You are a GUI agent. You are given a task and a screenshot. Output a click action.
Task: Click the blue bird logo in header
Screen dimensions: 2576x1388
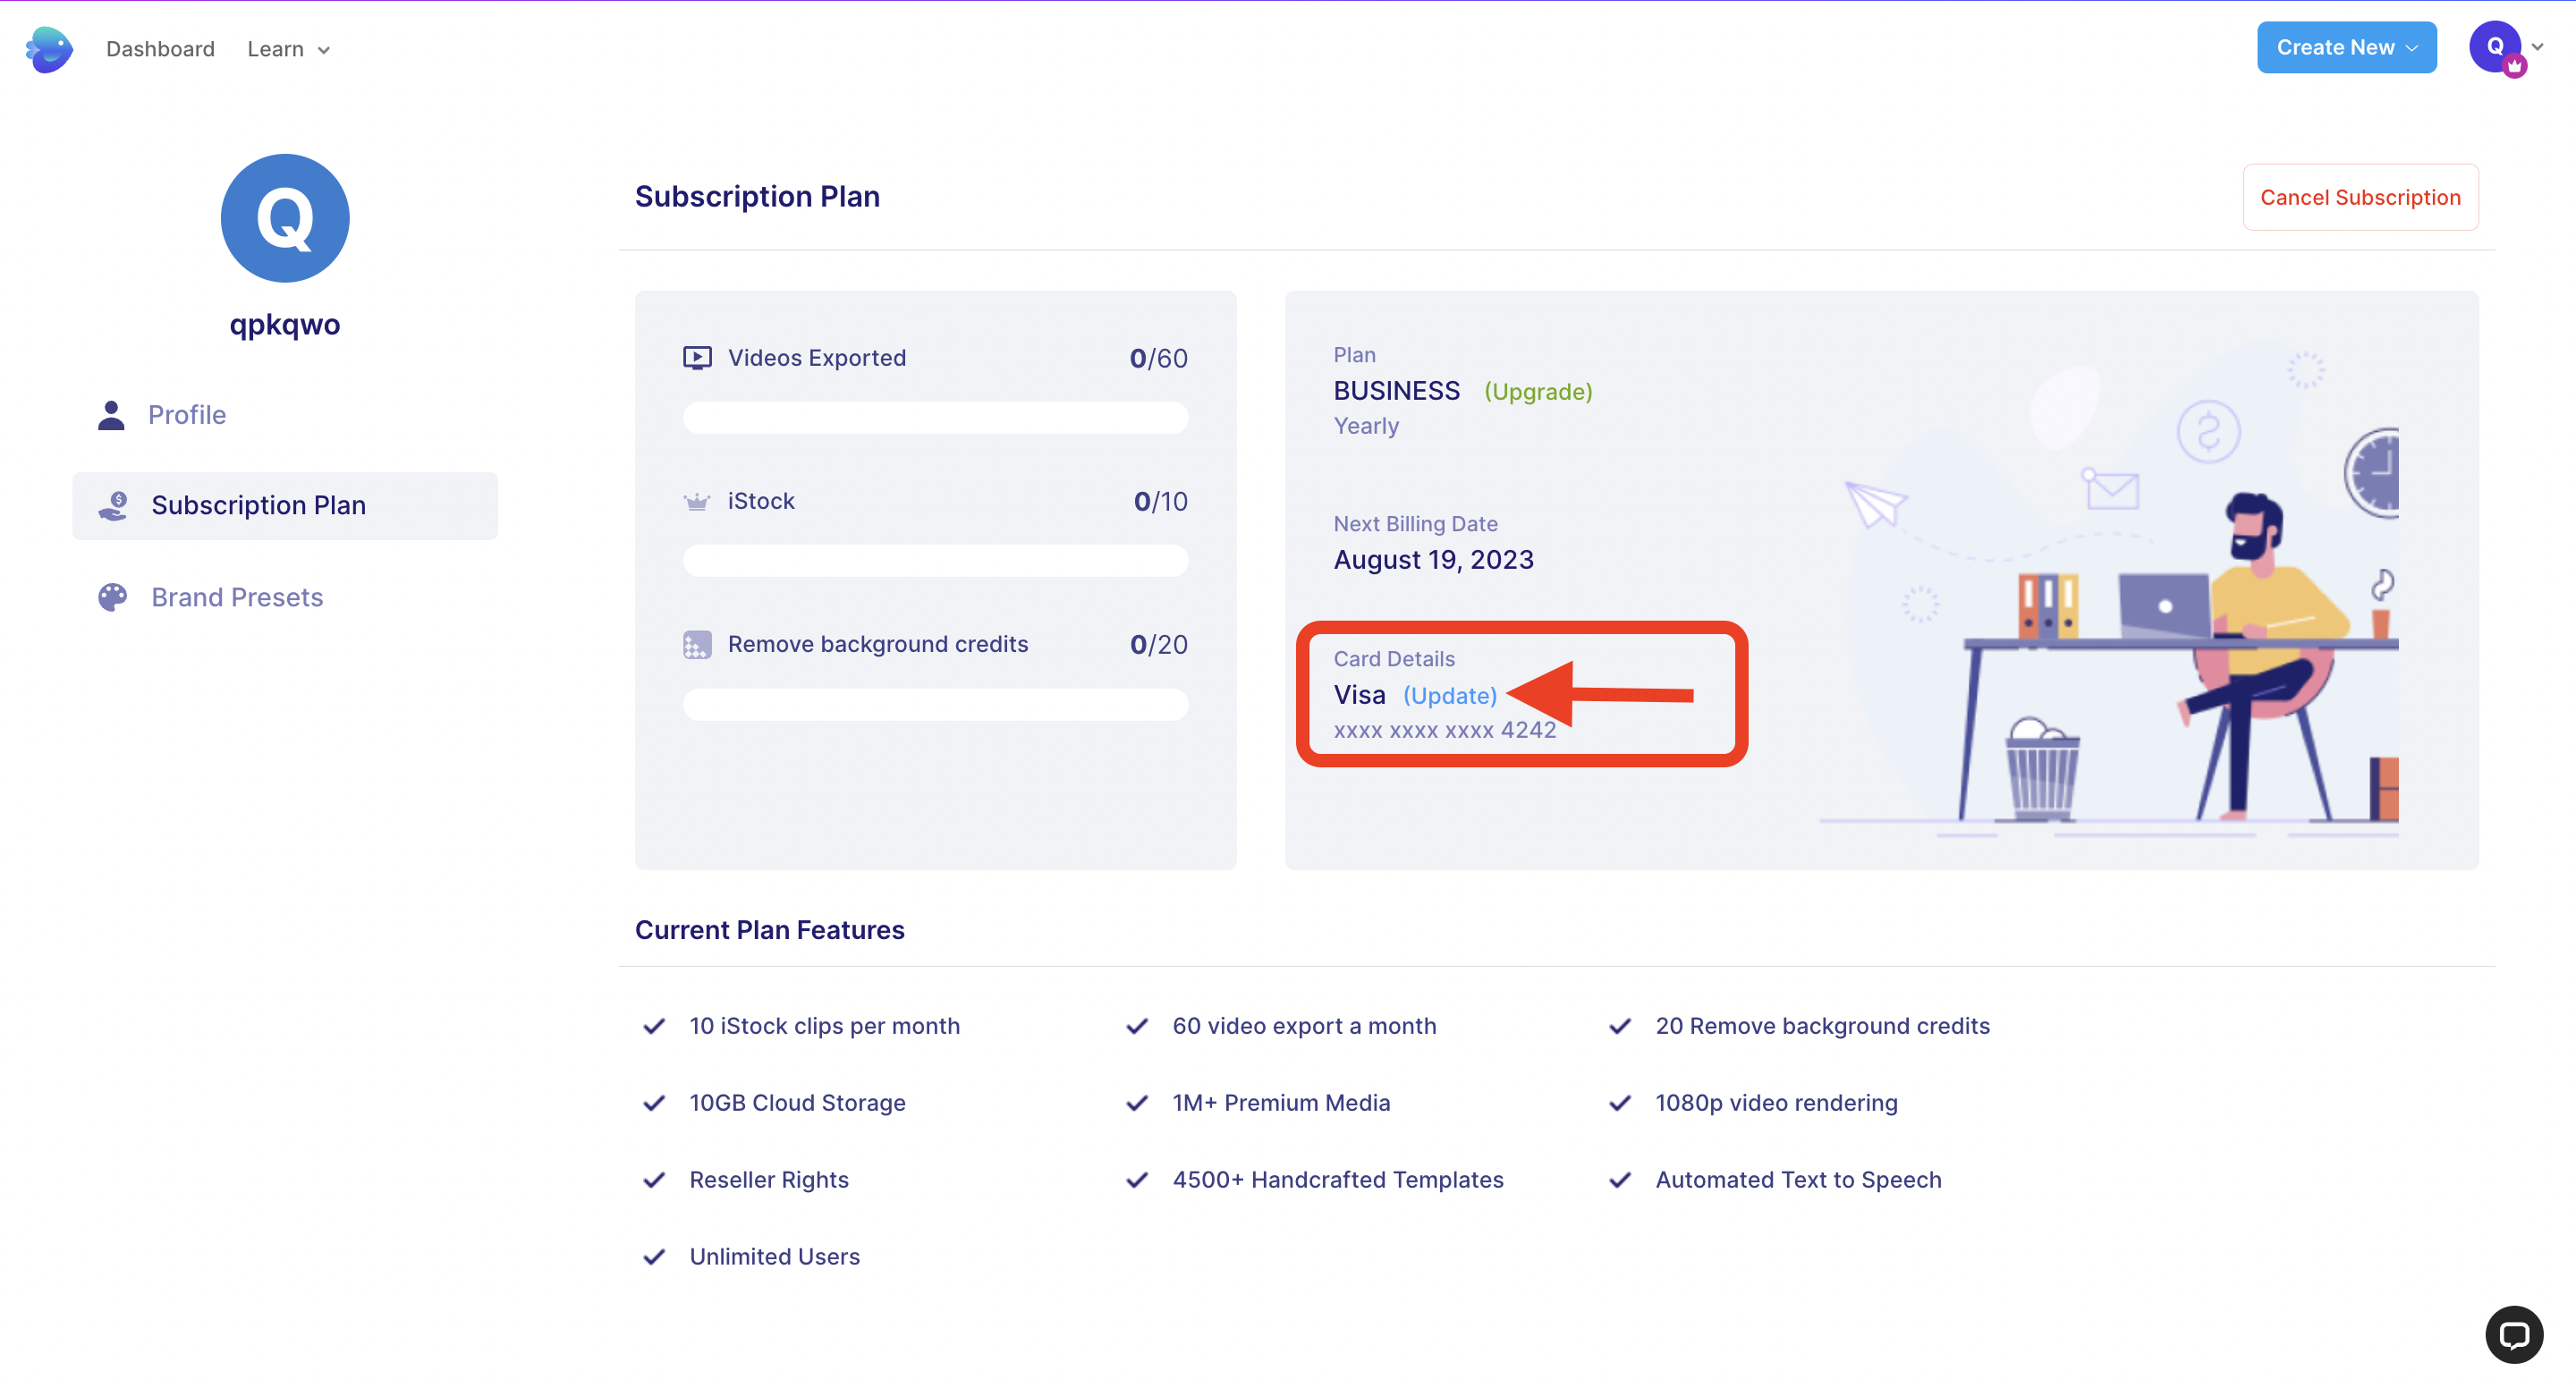click(49, 49)
